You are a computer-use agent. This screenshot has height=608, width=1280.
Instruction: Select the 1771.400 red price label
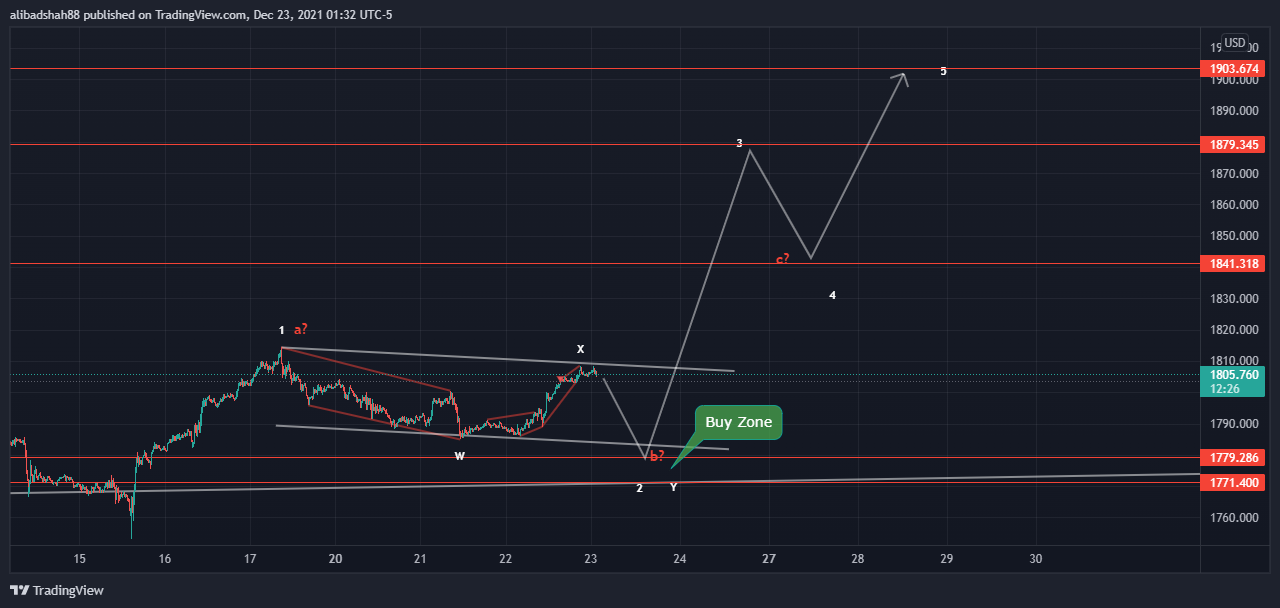pyautogui.click(x=1232, y=483)
